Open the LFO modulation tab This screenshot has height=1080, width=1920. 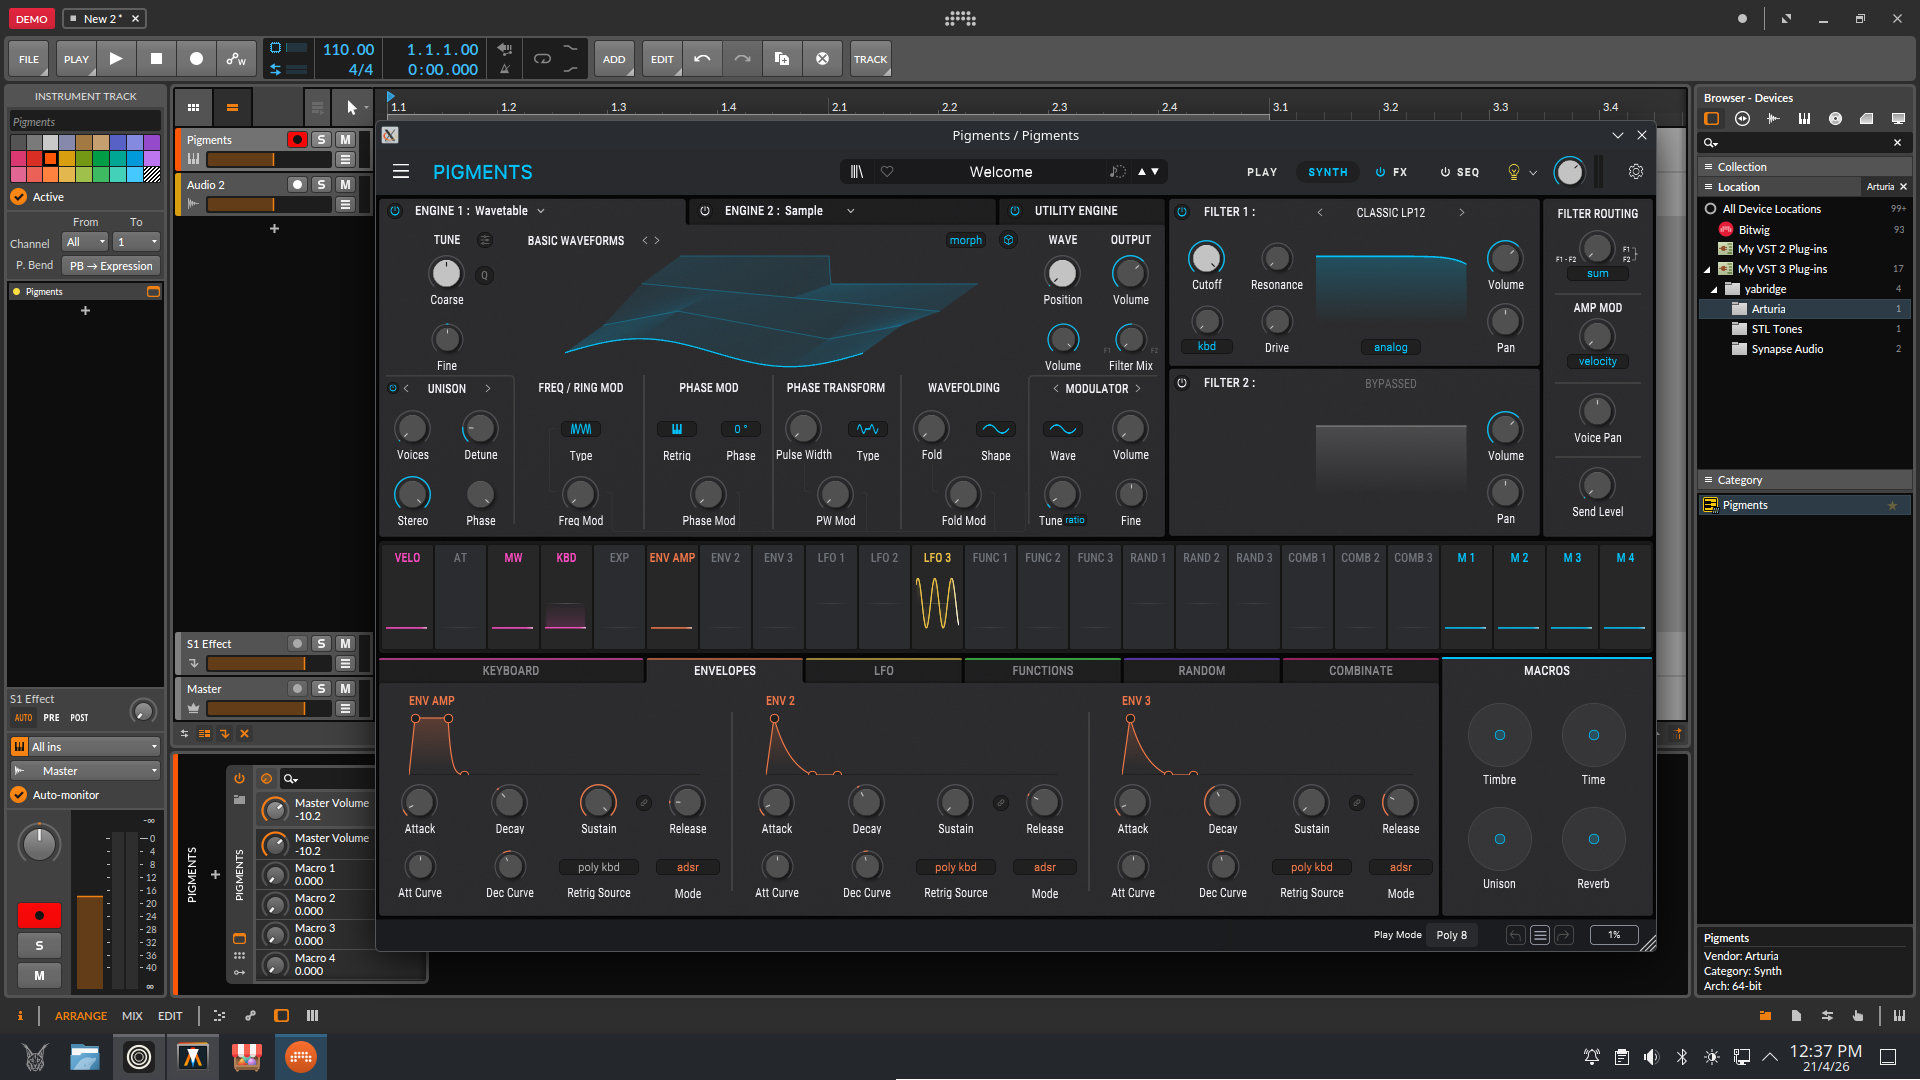(x=884, y=671)
